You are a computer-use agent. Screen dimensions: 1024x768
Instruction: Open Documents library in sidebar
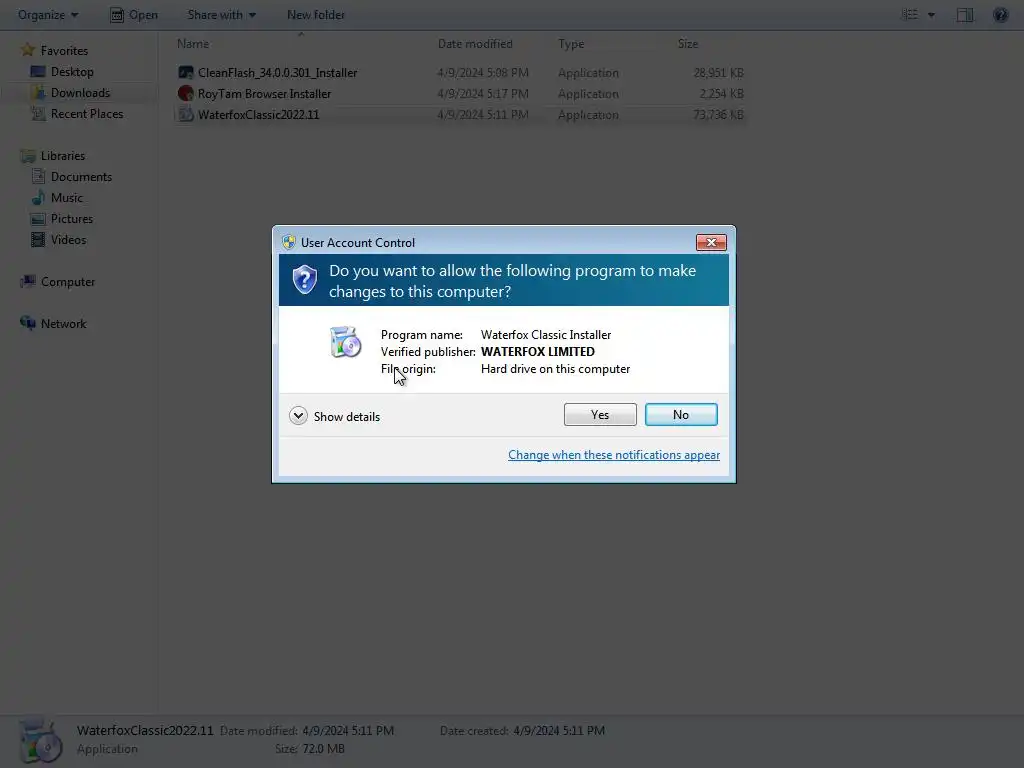point(81,176)
